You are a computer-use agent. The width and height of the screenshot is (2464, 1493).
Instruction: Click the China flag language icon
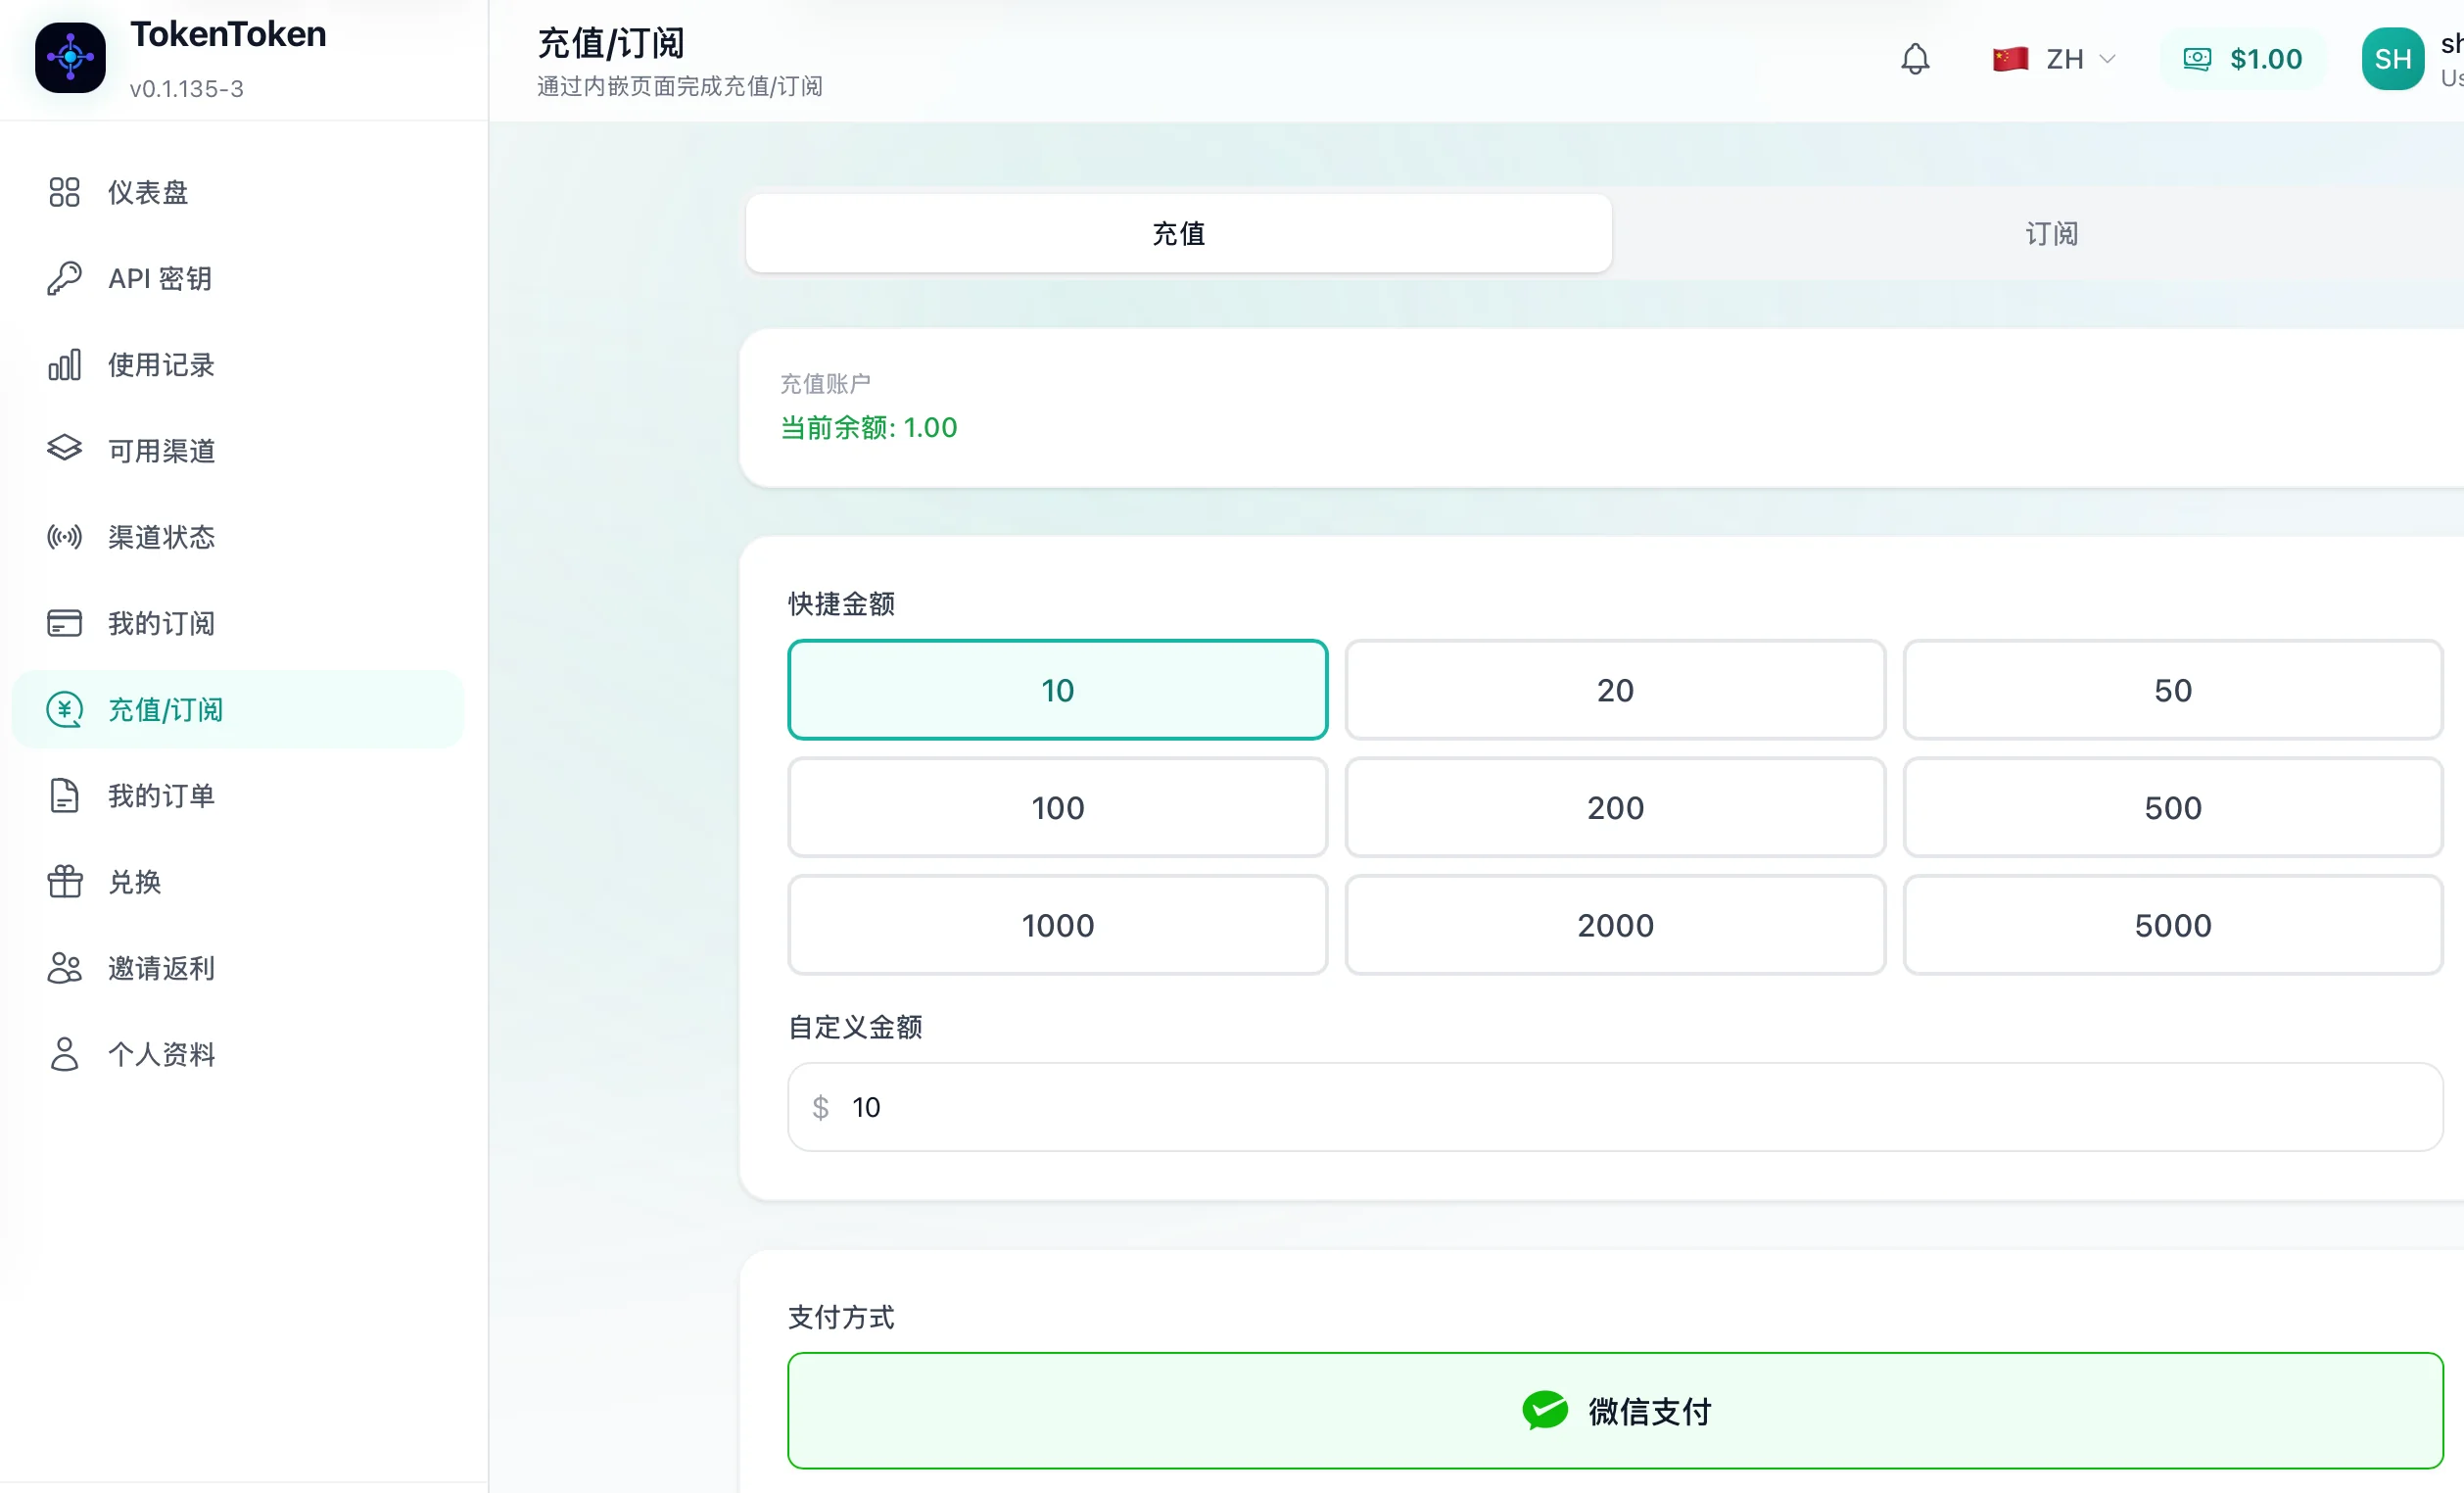(2010, 59)
